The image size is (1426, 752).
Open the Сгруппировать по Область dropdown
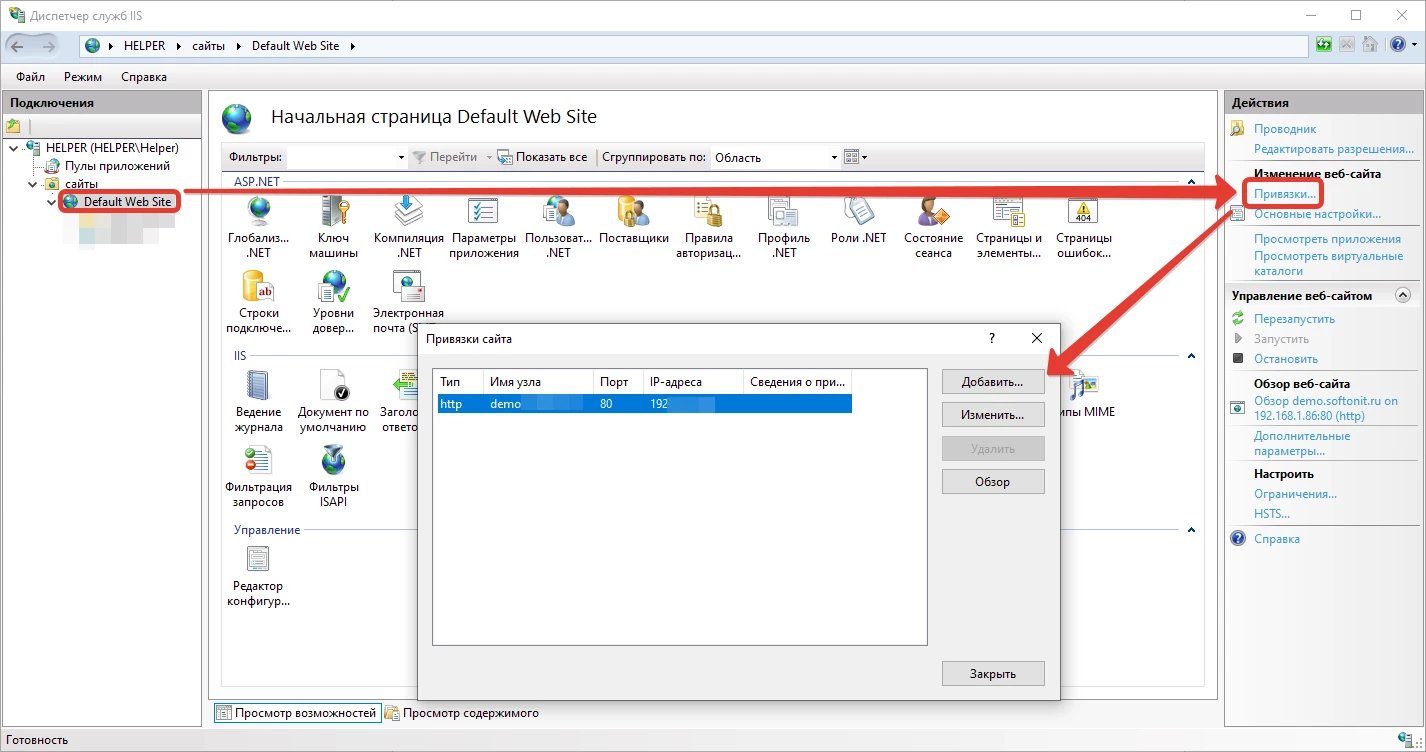(x=834, y=157)
